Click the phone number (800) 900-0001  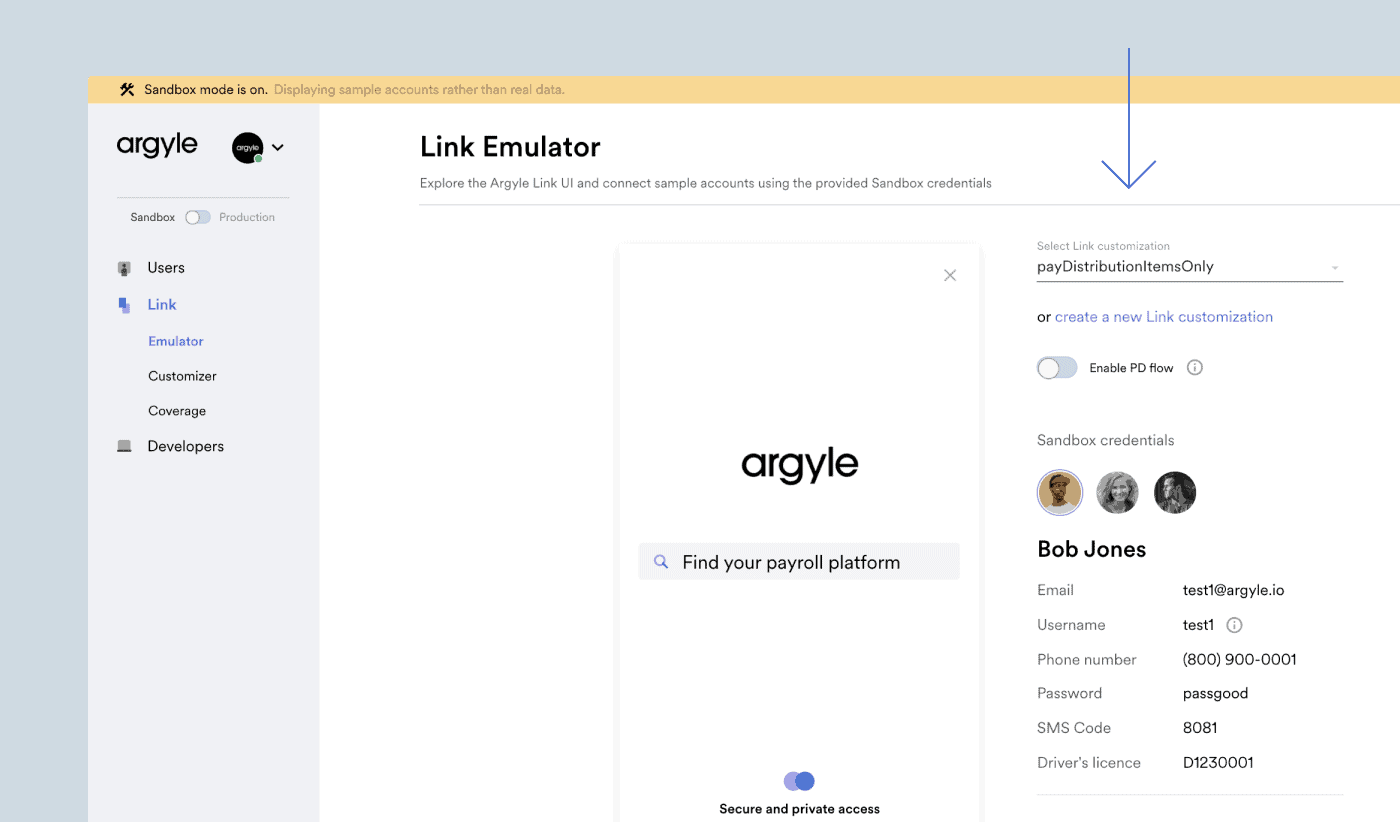click(1239, 659)
